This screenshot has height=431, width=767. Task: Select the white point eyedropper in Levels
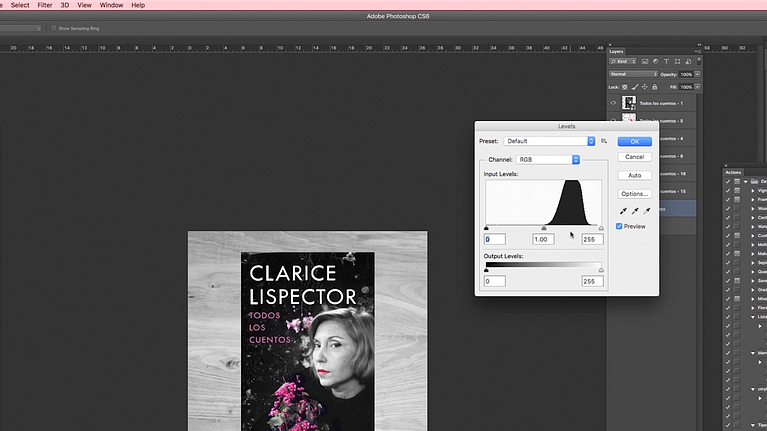(x=647, y=211)
